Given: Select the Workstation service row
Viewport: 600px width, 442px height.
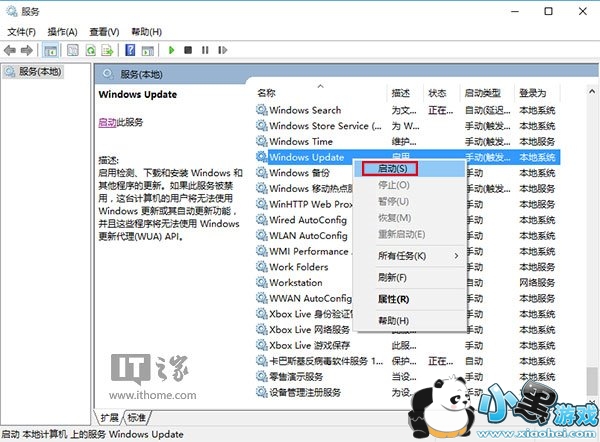Looking at the screenshot, I should [x=408, y=282].
